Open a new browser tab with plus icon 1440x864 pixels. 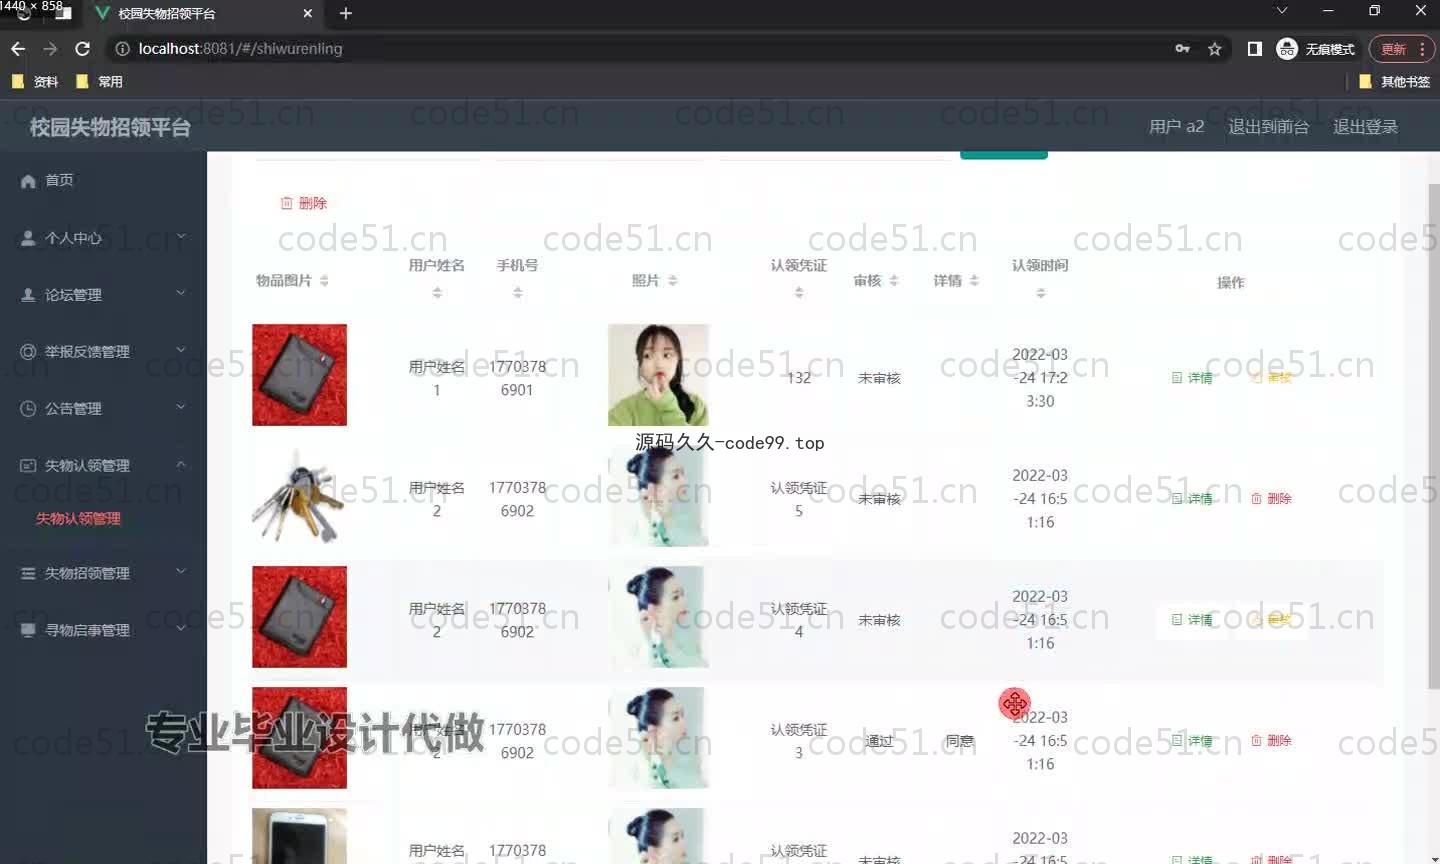pos(346,13)
